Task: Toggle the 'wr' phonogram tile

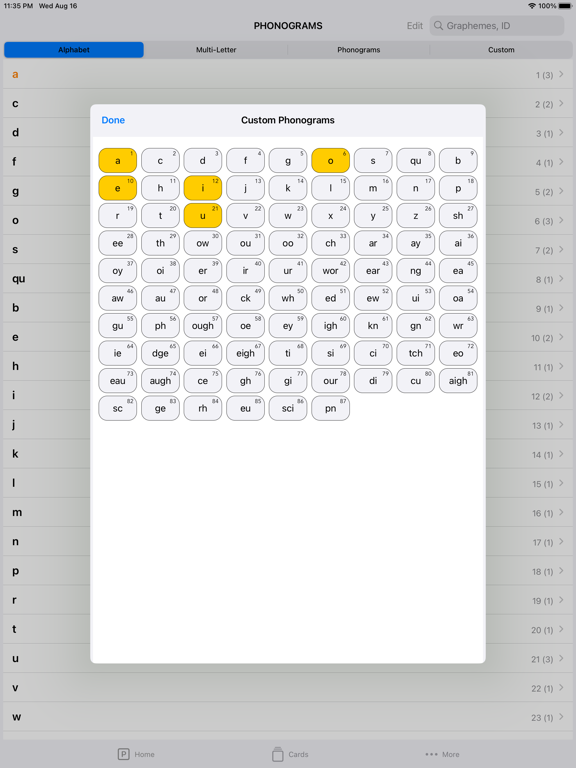Action: pyautogui.click(x=458, y=326)
